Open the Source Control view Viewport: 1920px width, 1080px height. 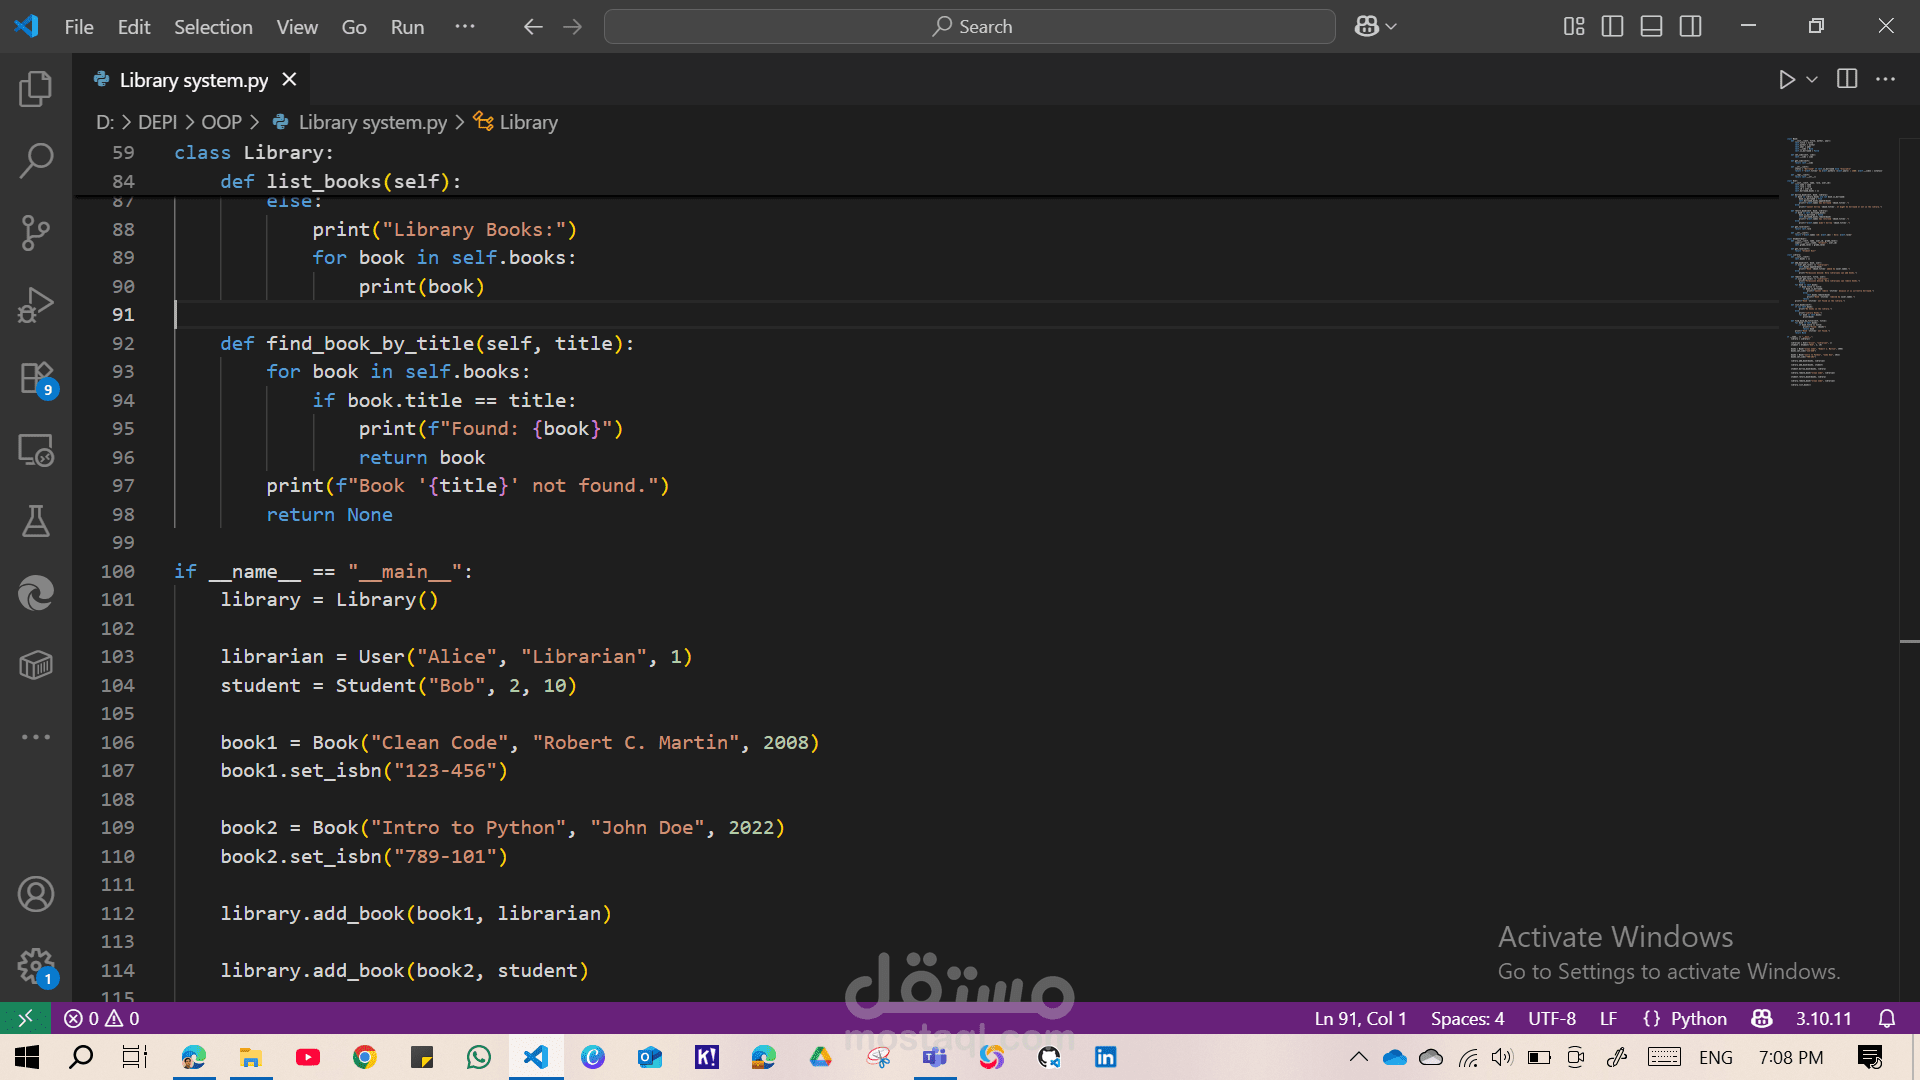click(x=36, y=233)
